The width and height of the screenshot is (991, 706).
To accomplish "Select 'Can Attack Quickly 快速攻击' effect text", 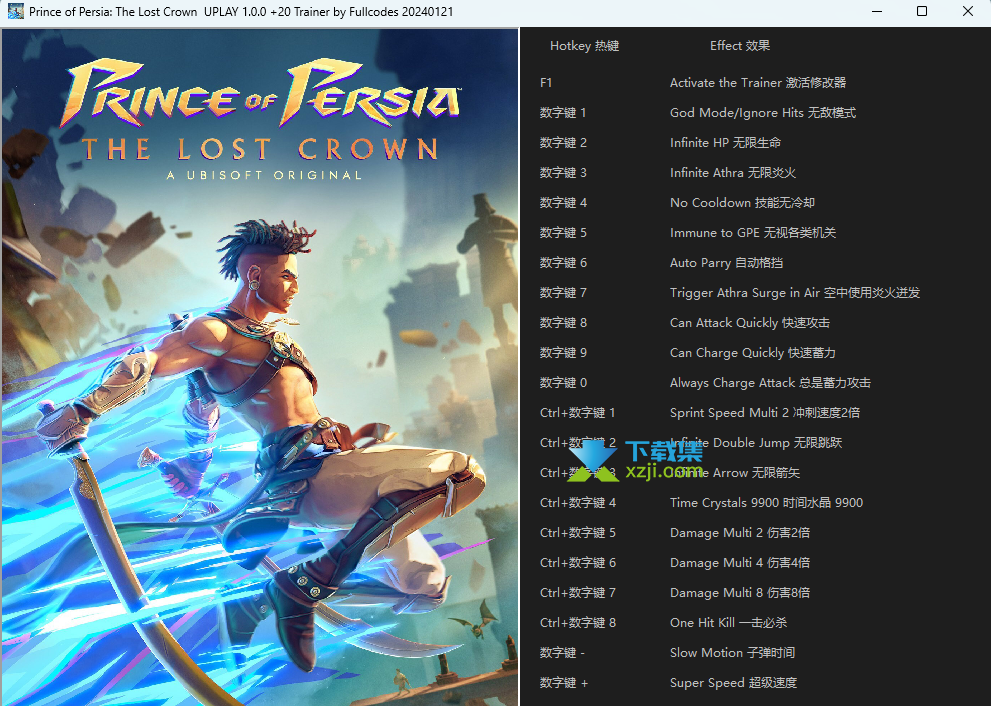I will tap(750, 323).
